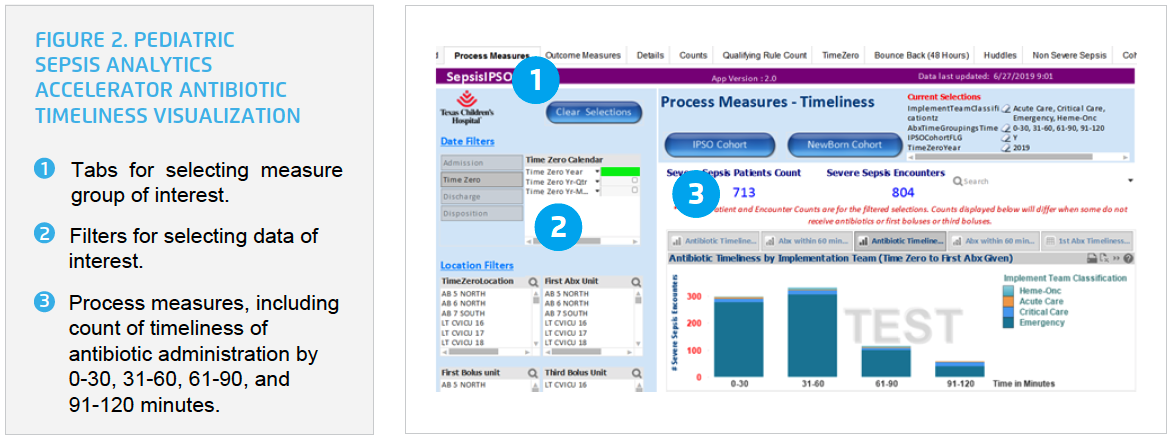Click the 31-60 minutes chart bar
Image resolution: width=1173 pixels, height=438 pixels.
(x=812, y=332)
